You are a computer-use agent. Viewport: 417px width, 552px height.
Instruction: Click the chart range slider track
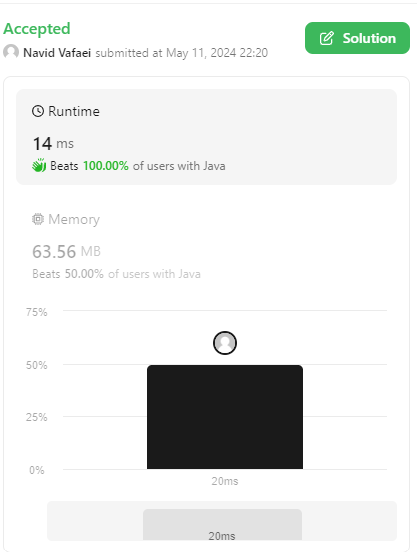click(x=222, y=521)
